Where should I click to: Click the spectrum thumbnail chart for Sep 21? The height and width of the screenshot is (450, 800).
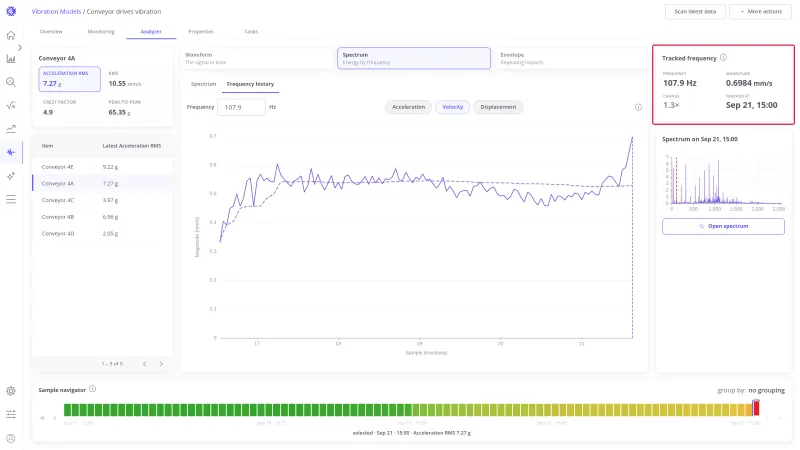(723, 181)
